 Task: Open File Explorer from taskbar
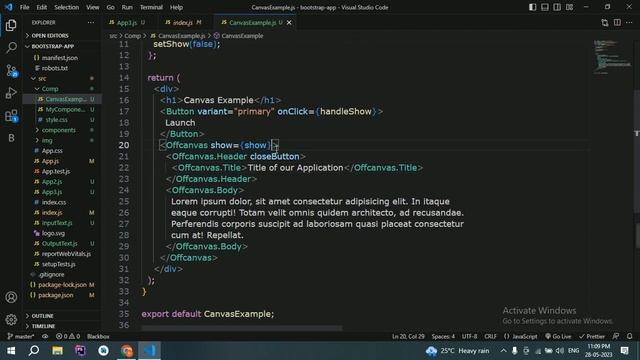[x=57, y=351]
